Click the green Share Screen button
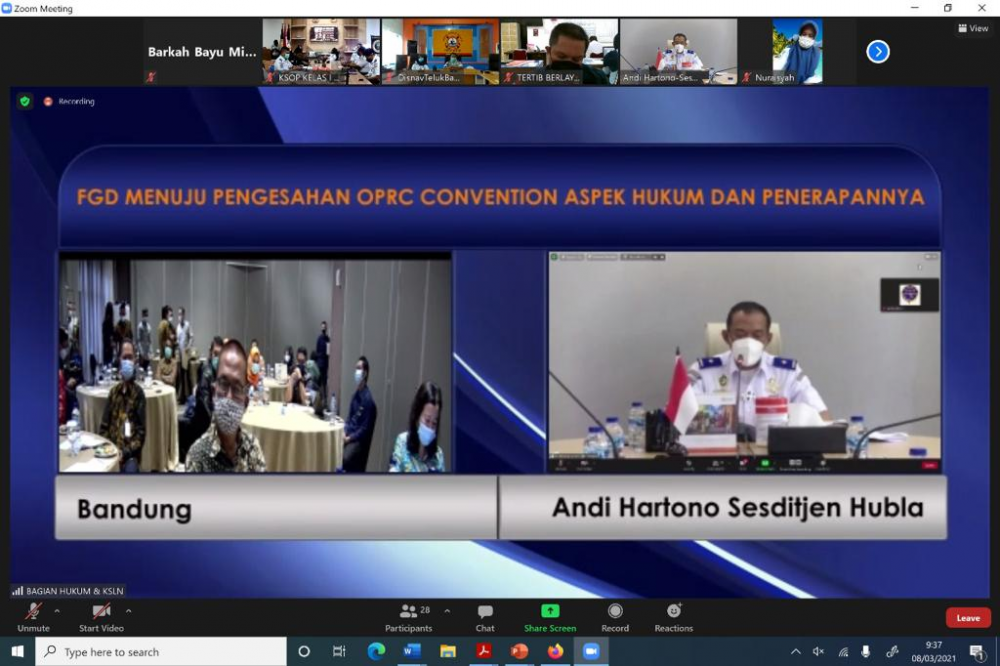The width and height of the screenshot is (1000, 666). coord(550,618)
